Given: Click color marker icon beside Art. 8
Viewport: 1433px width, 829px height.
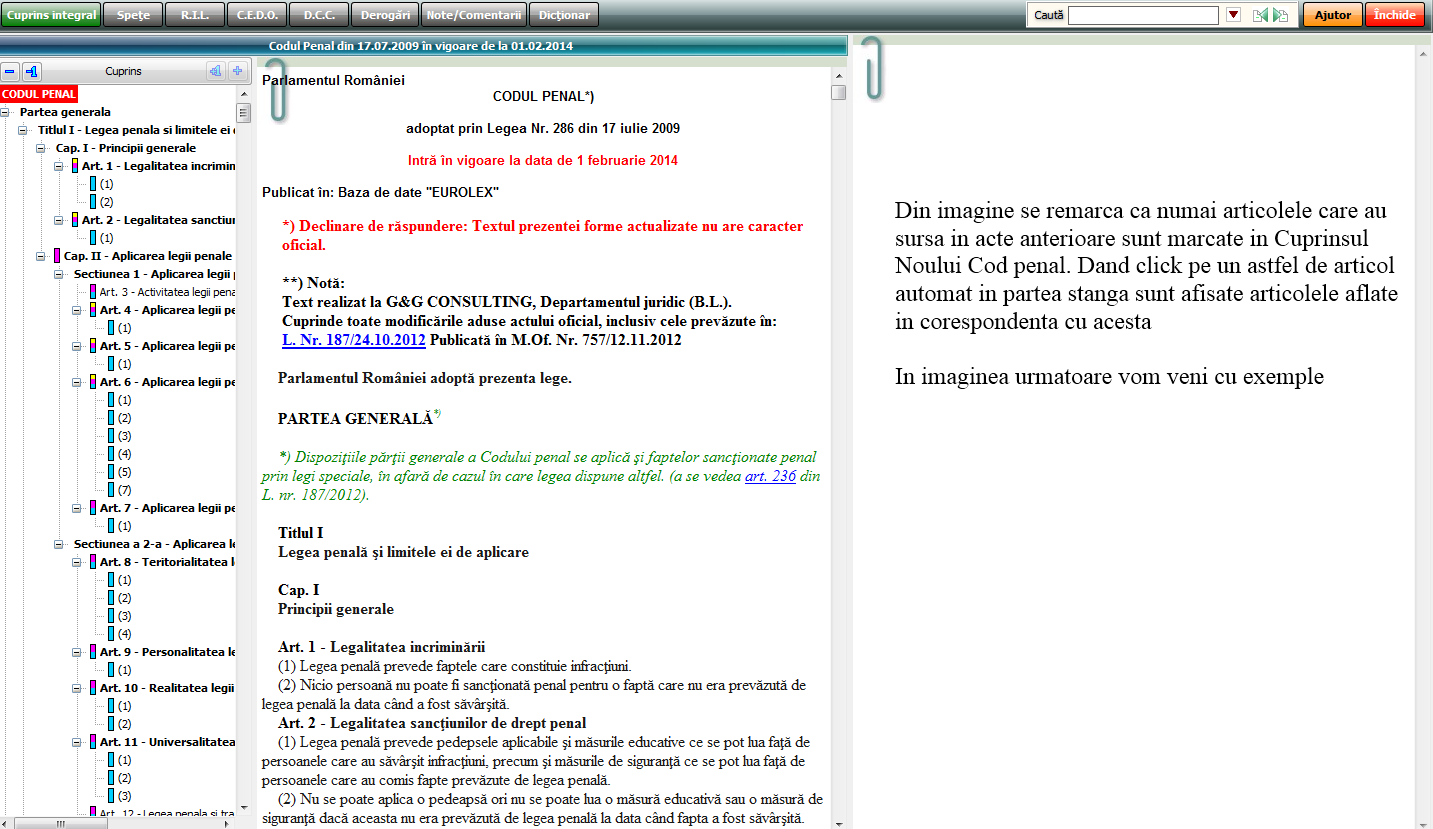Looking at the screenshot, I should pos(93,562).
